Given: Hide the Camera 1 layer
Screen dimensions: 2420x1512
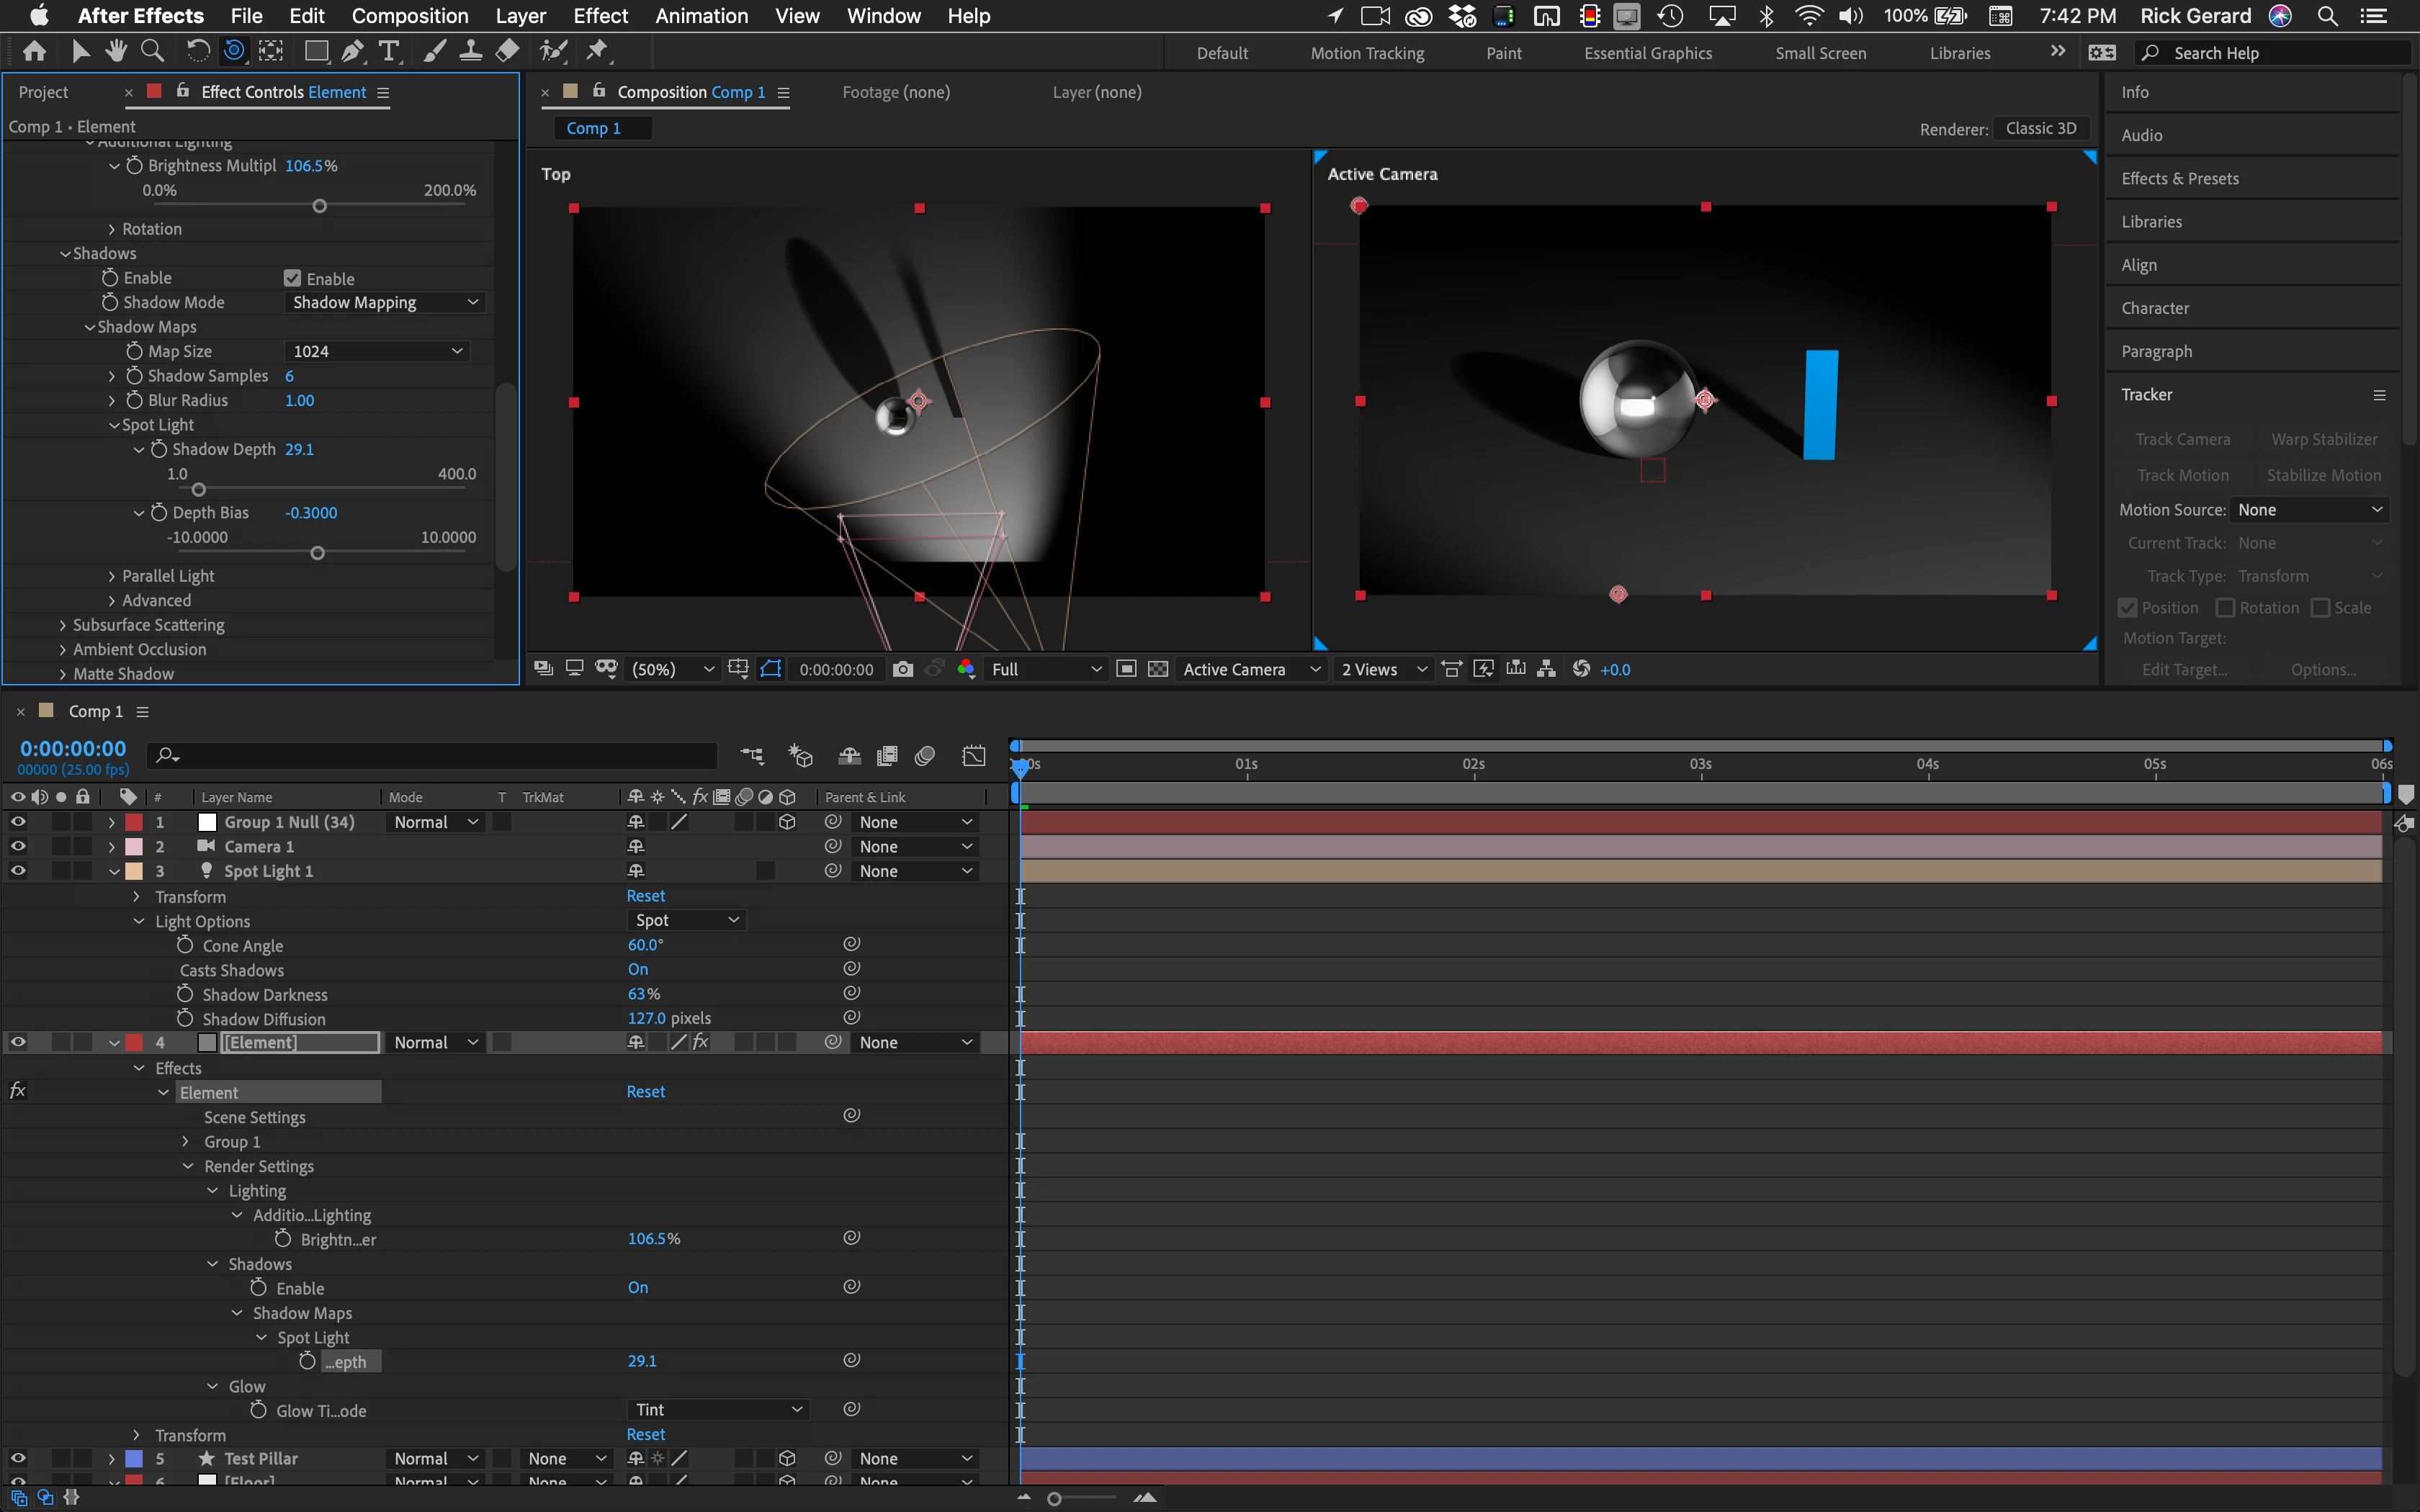Looking at the screenshot, I should point(18,846).
